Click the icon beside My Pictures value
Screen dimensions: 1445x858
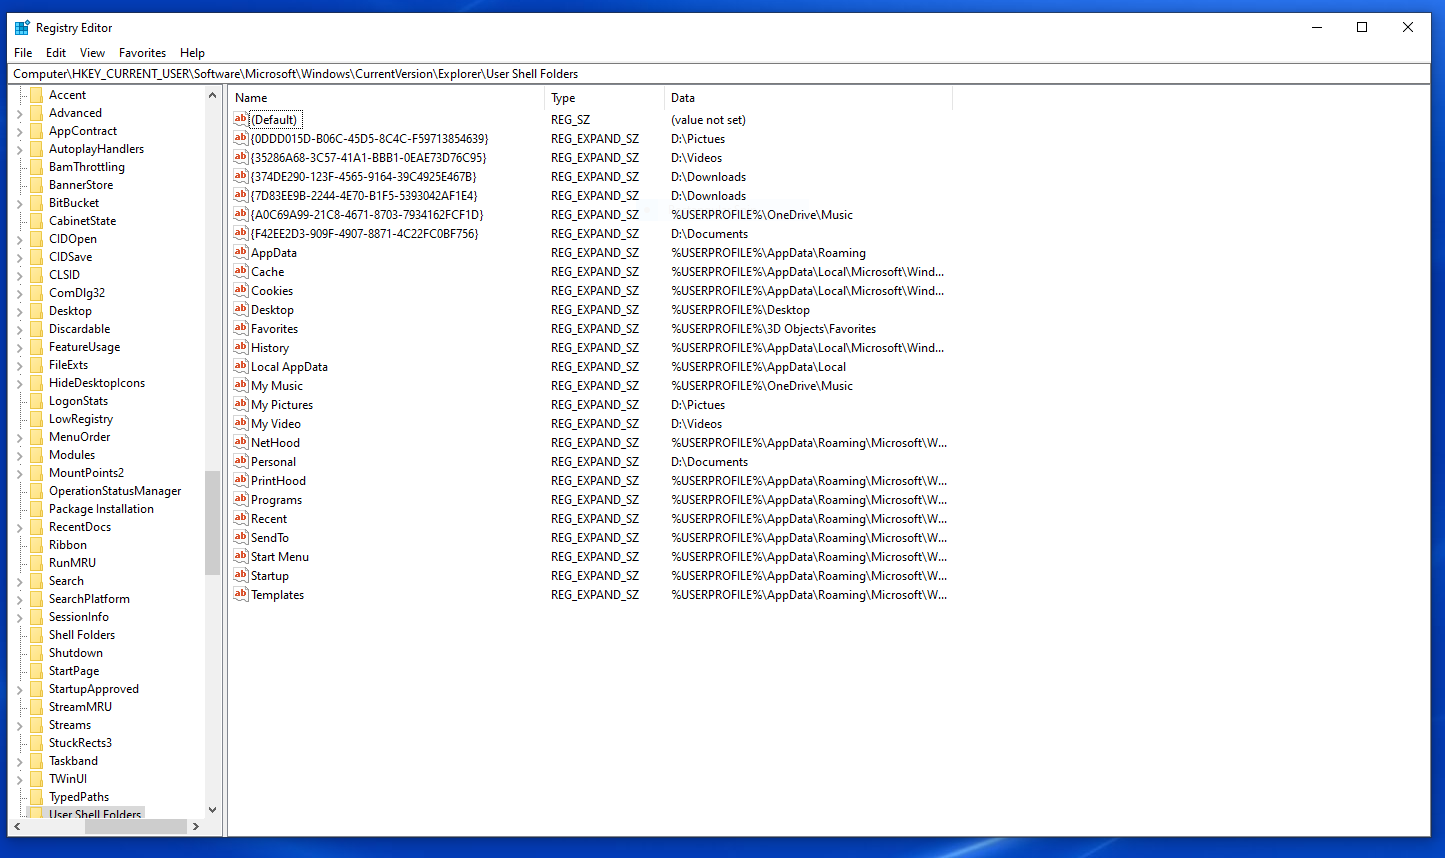(240, 404)
